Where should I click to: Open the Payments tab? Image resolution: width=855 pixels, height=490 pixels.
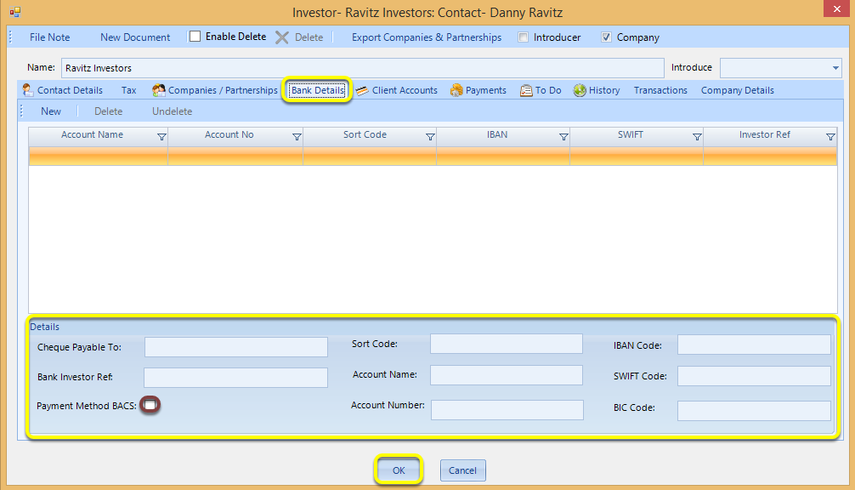pos(478,90)
